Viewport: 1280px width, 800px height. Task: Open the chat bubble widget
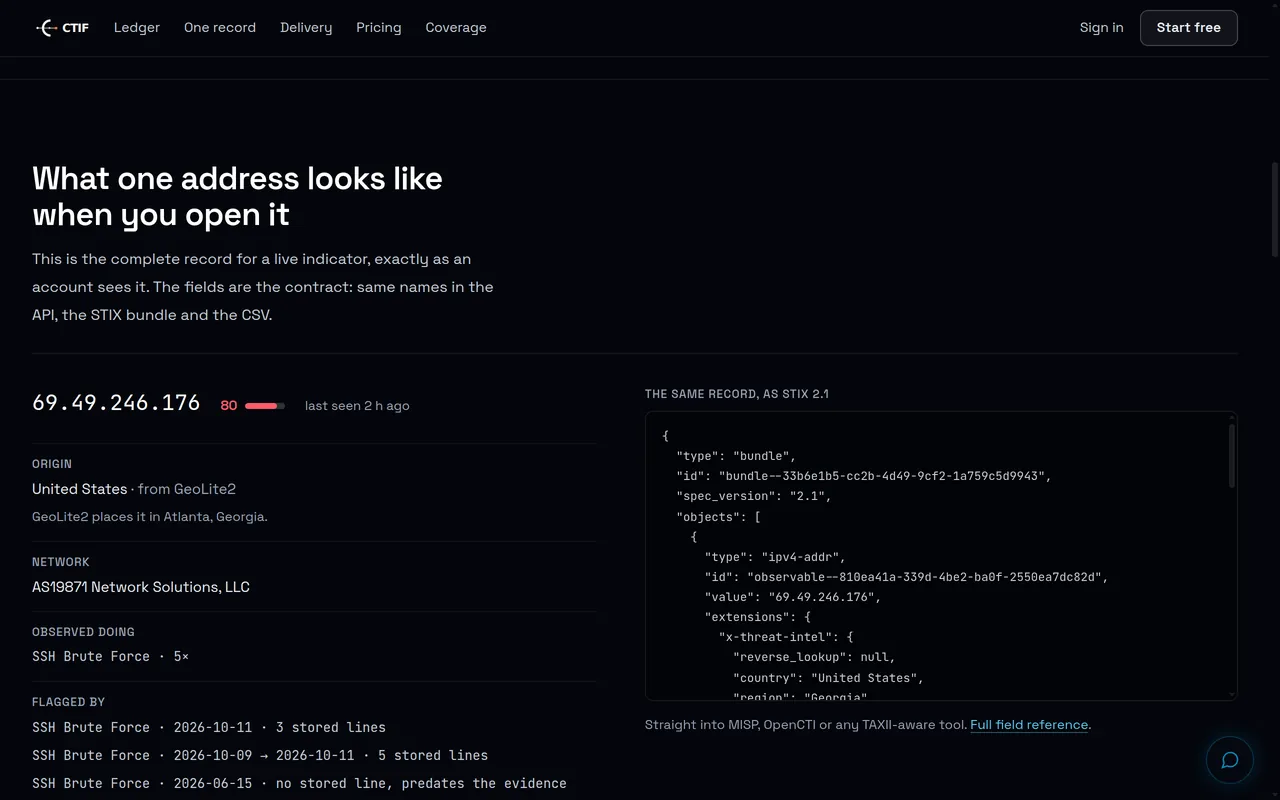[x=1230, y=760]
